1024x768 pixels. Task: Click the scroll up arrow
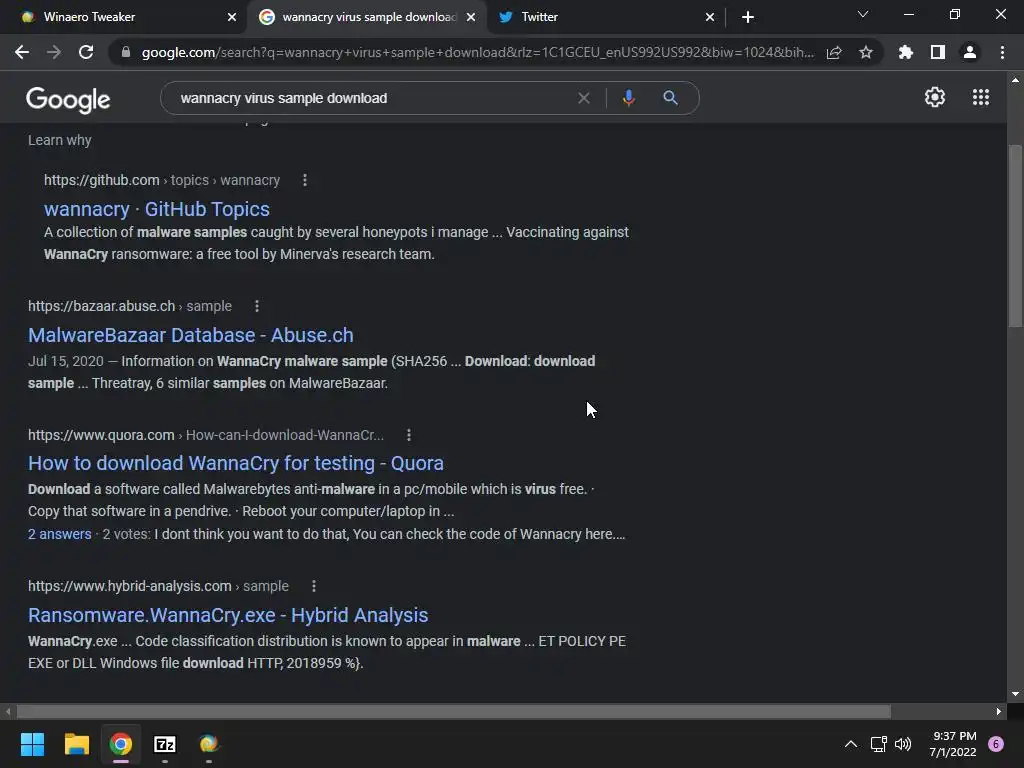point(1015,80)
